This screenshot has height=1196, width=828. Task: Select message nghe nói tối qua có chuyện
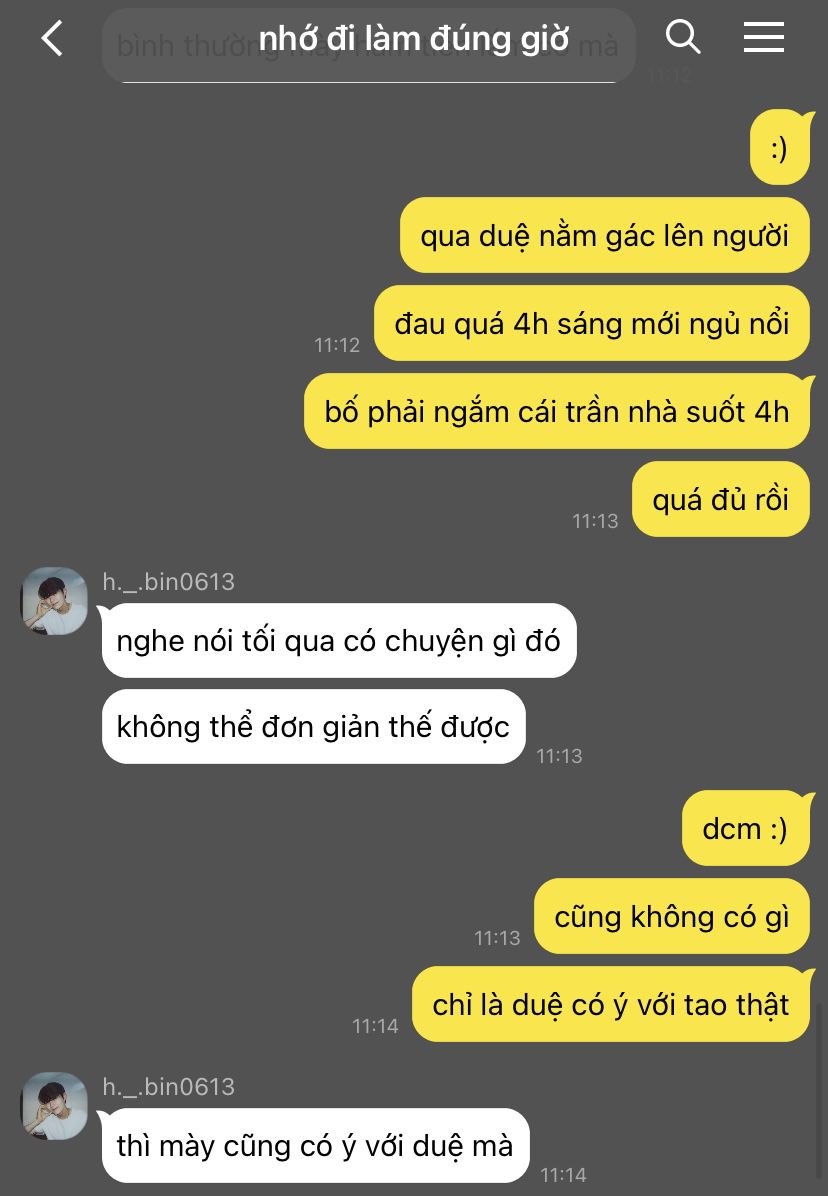click(339, 641)
